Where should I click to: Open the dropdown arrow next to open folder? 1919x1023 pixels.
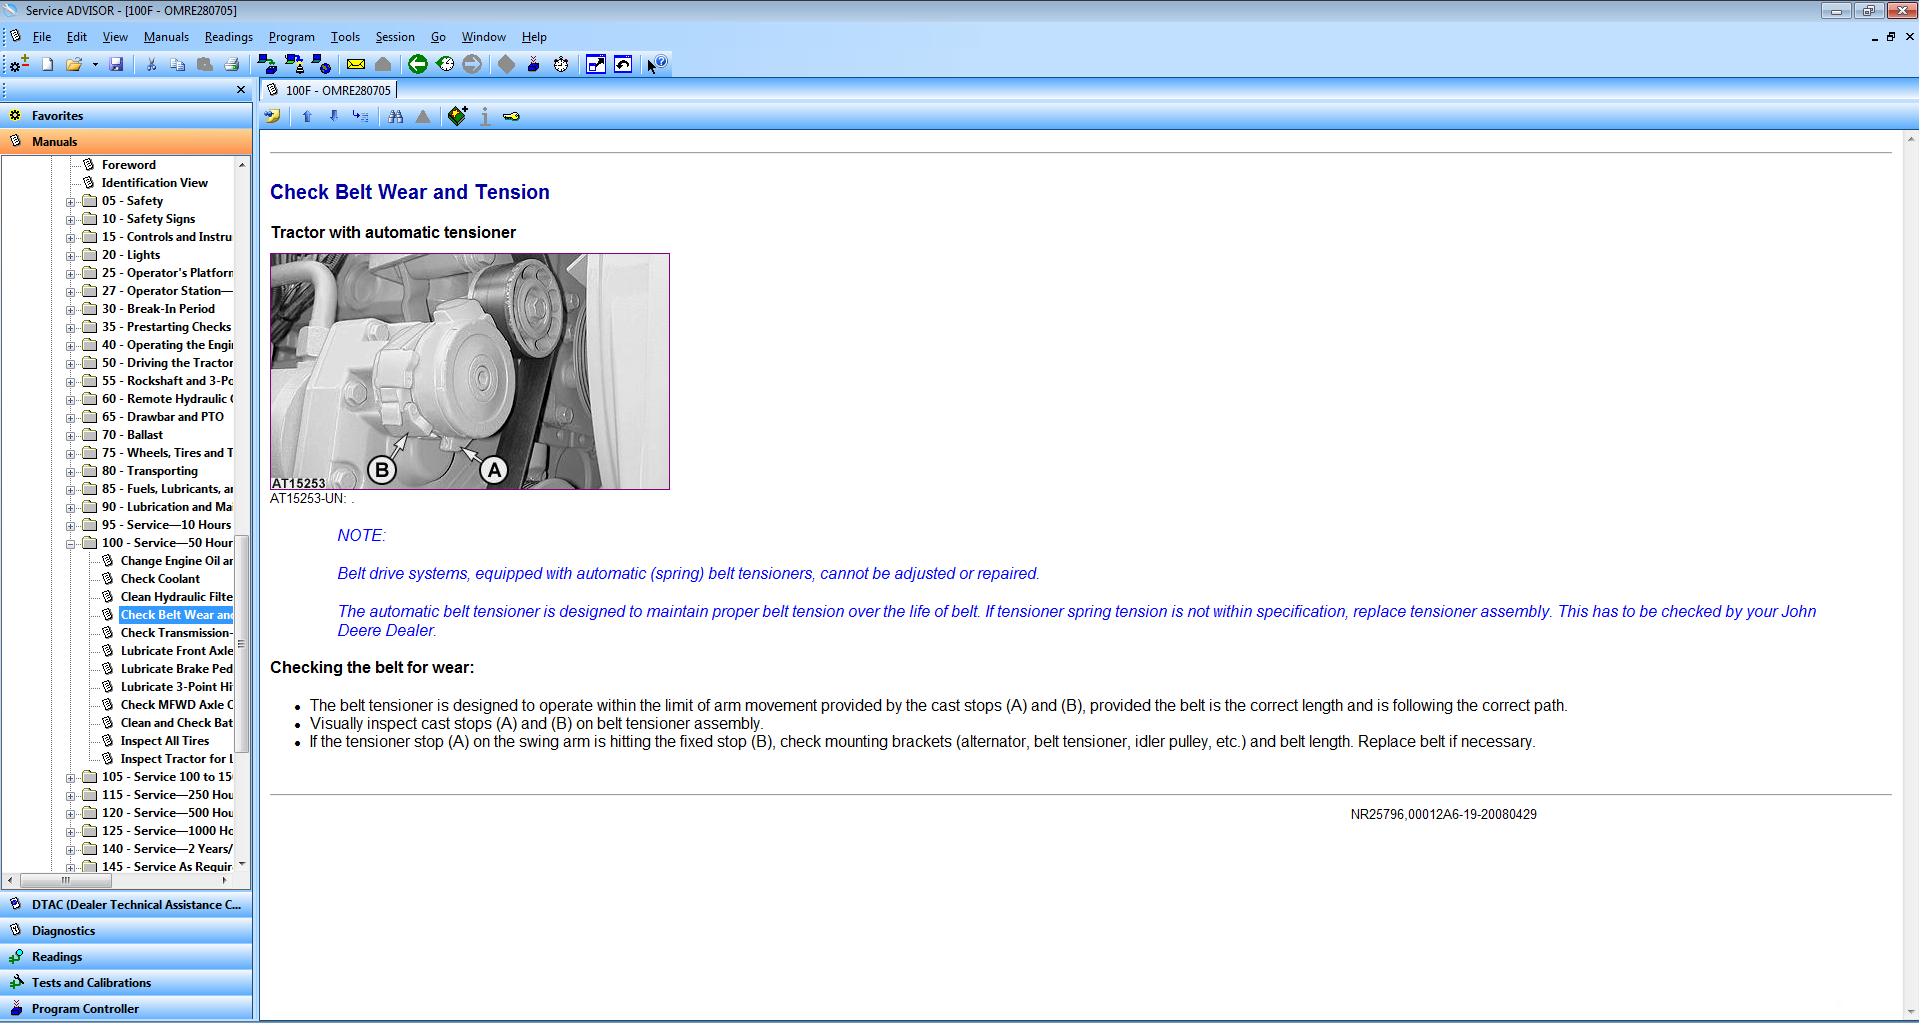(95, 64)
